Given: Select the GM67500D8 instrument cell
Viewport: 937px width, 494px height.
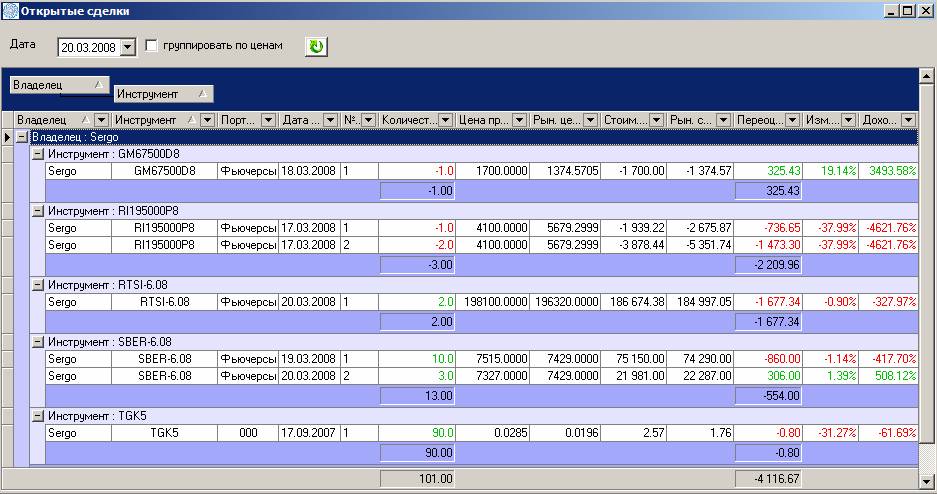Looking at the screenshot, I should click(164, 171).
